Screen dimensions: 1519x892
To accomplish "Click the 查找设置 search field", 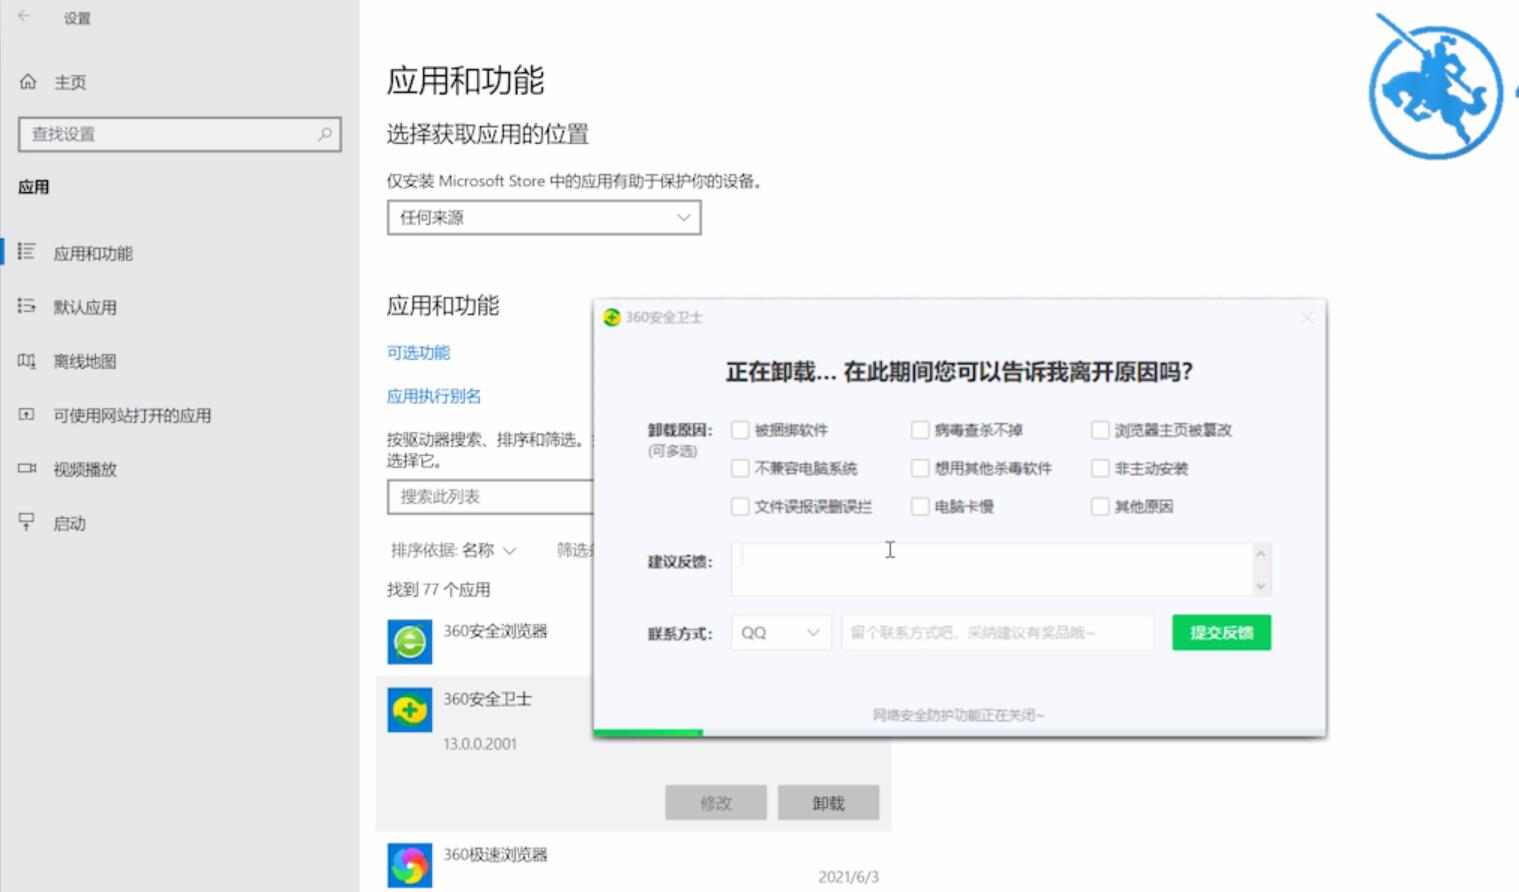I will coord(180,134).
